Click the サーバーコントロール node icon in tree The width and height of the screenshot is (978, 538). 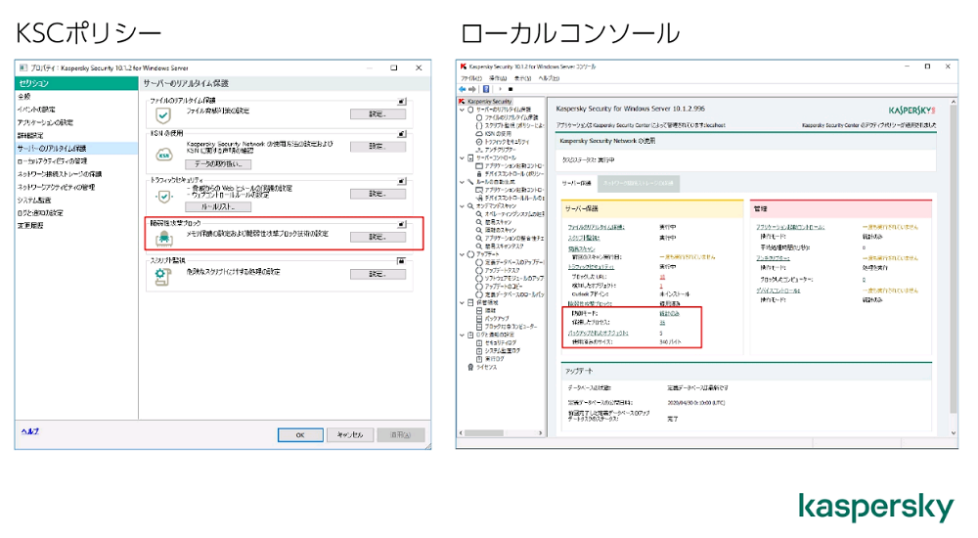point(471,158)
